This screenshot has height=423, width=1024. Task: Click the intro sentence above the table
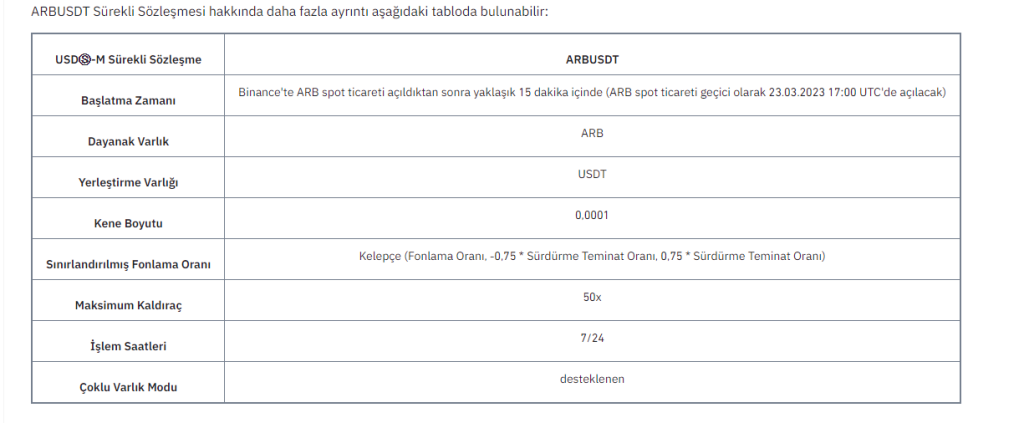pos(290,11)
